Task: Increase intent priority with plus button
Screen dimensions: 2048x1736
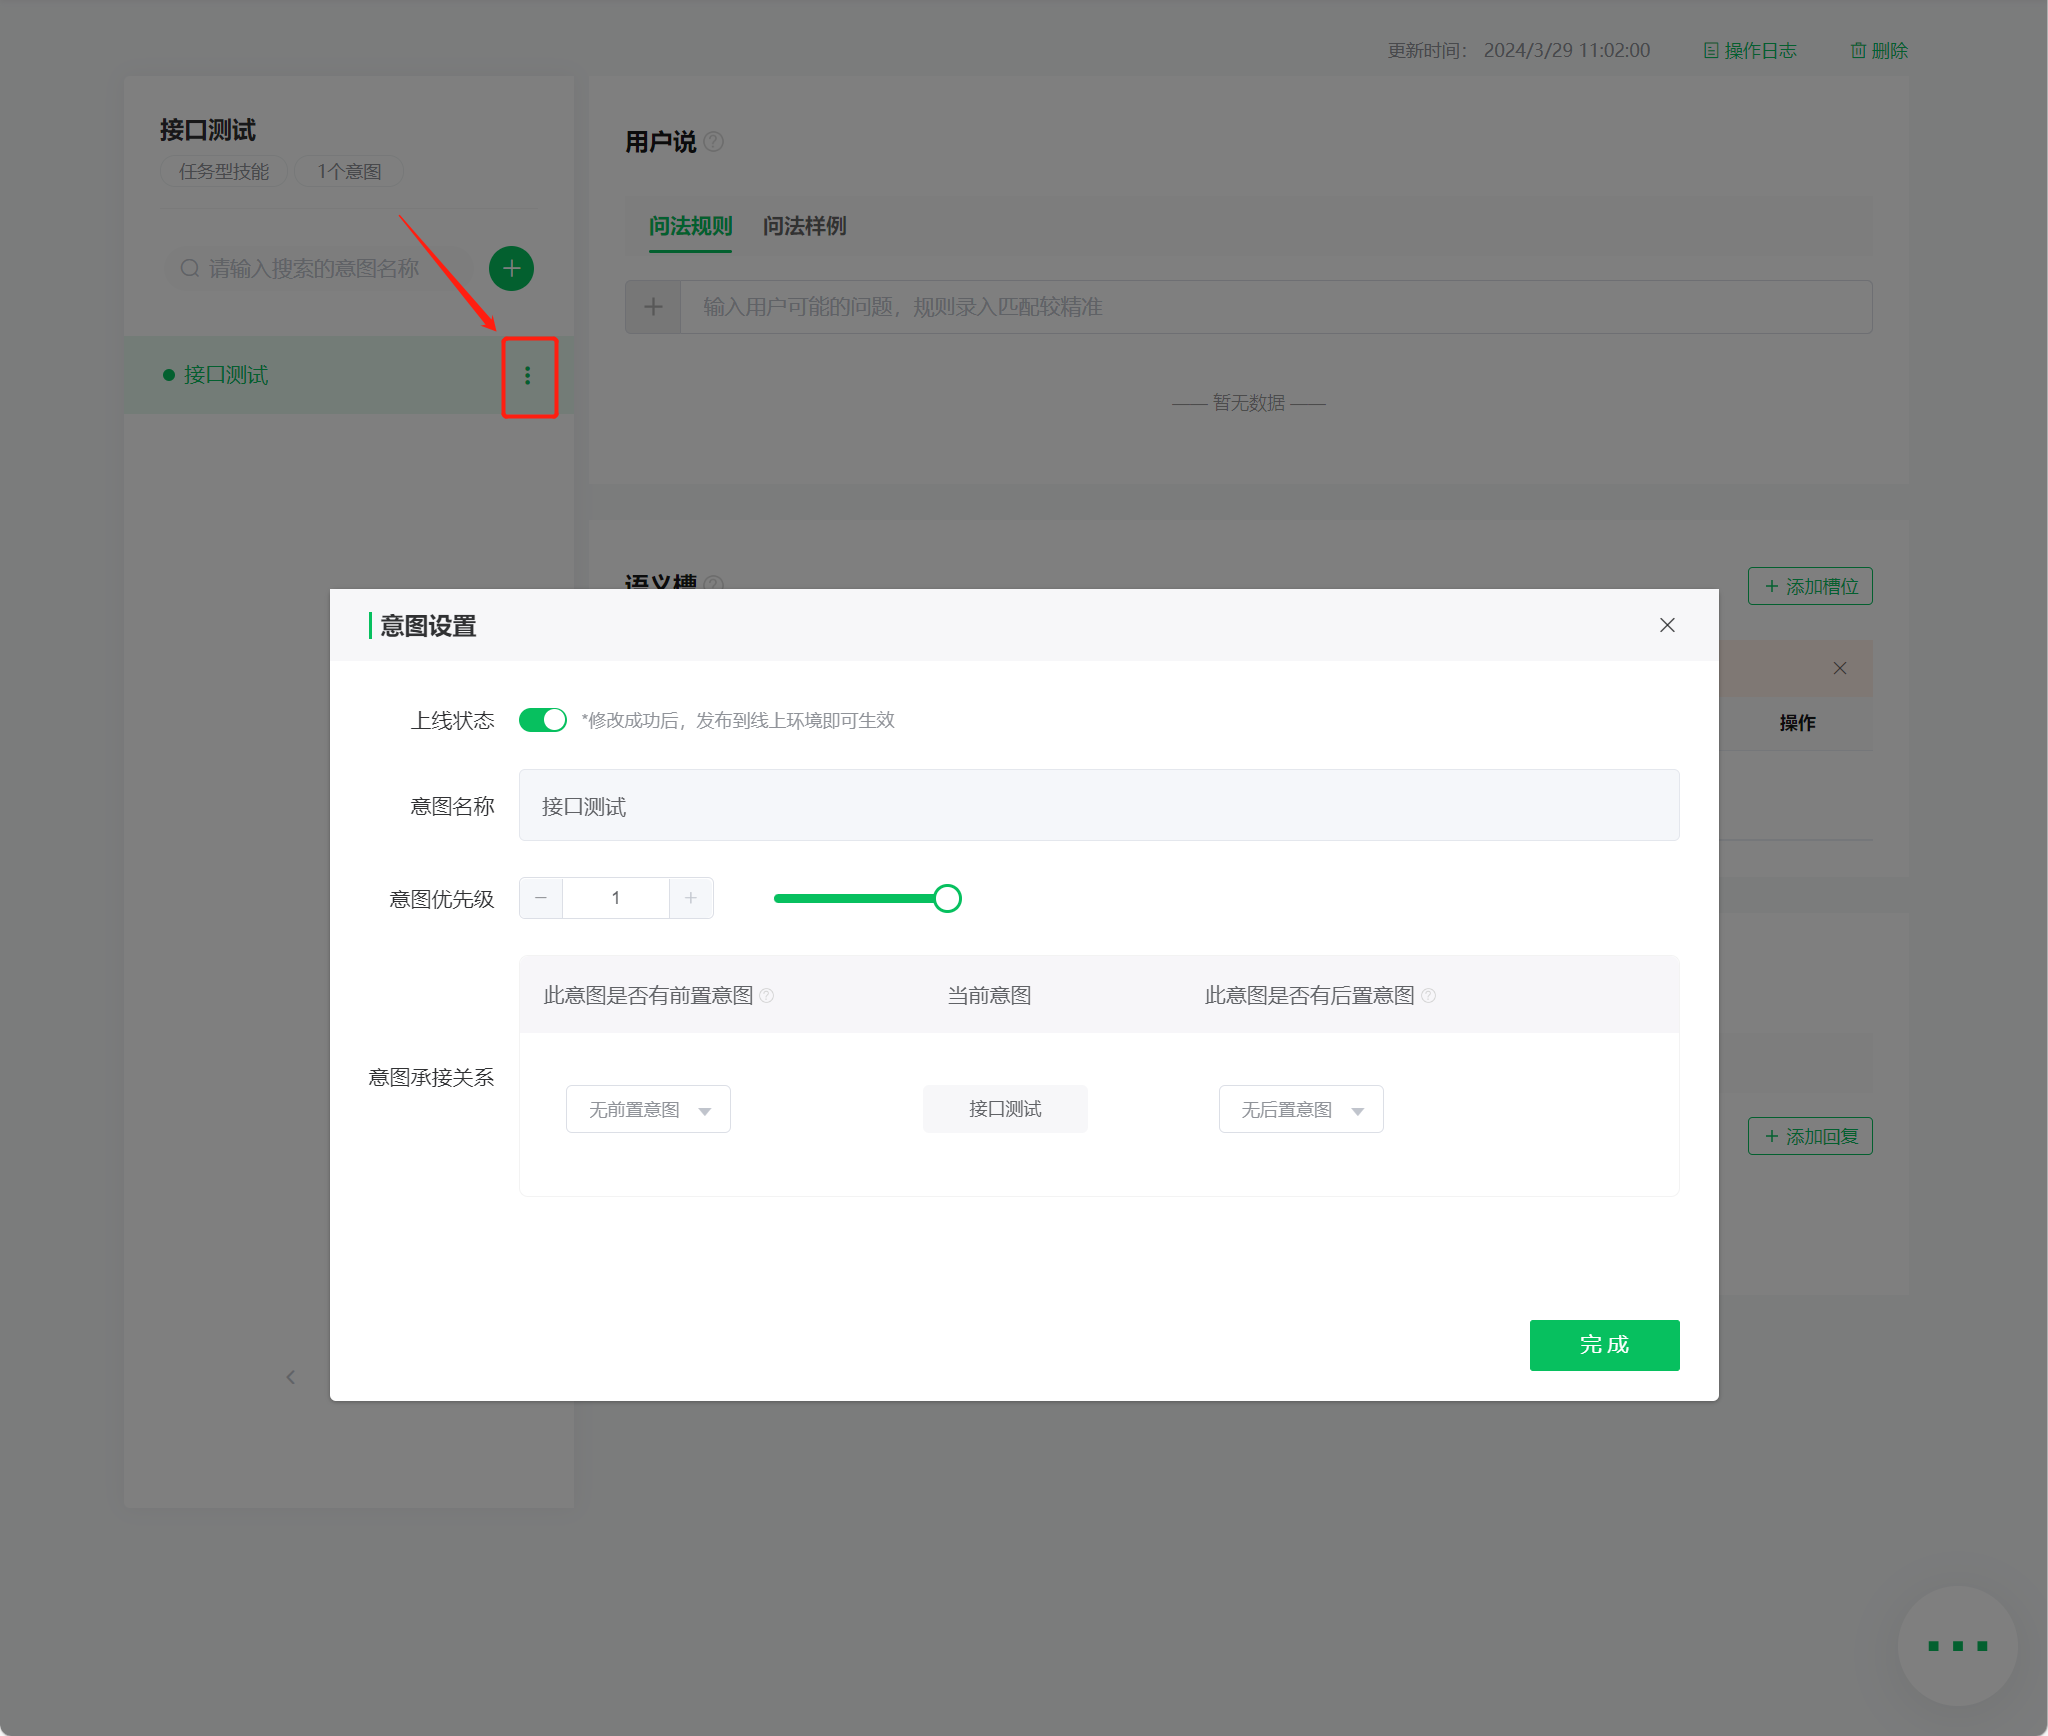Action: tap(691, 898)
